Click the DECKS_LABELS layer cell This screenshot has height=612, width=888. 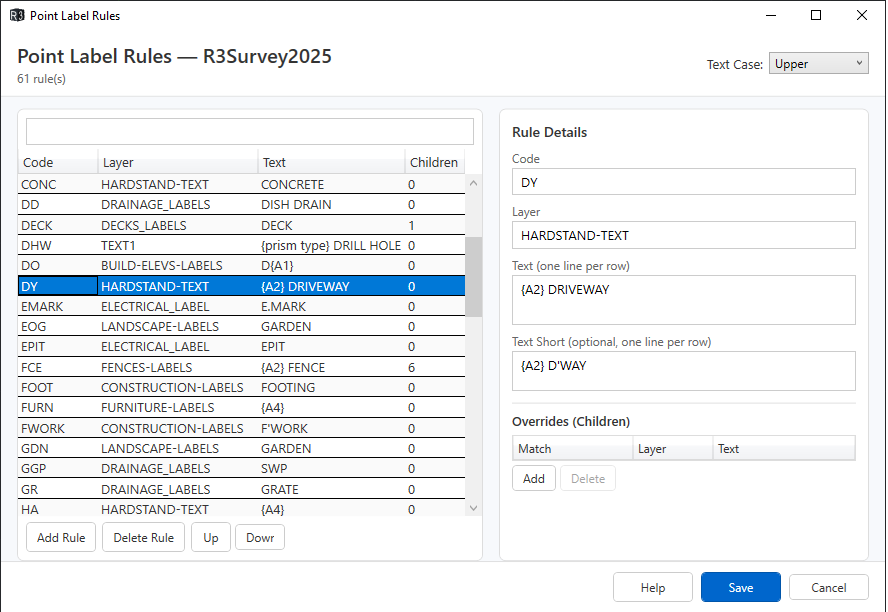pos(178,225)
